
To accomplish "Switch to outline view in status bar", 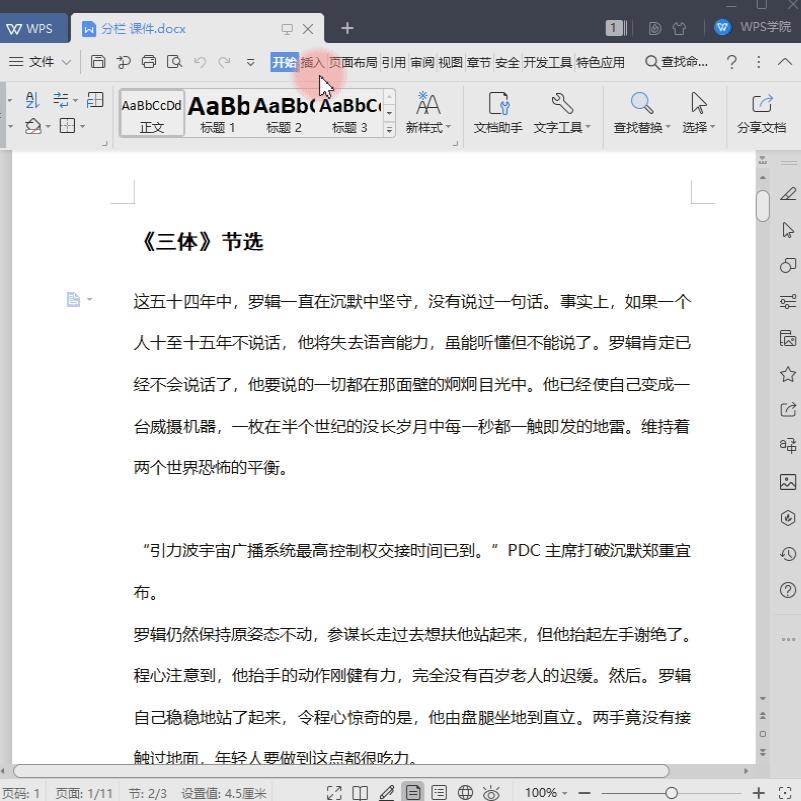I will point(437,790).
